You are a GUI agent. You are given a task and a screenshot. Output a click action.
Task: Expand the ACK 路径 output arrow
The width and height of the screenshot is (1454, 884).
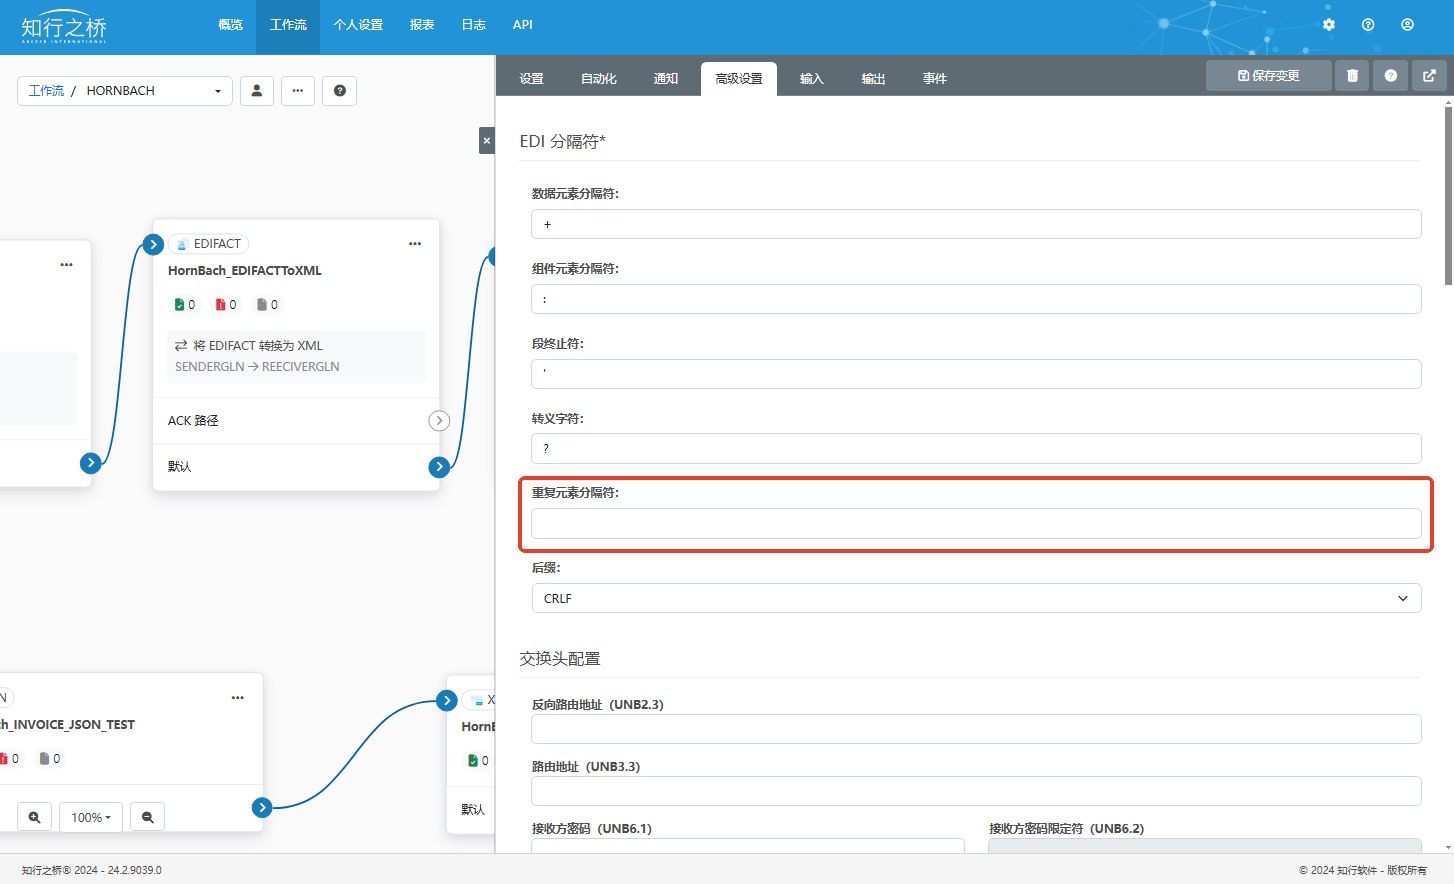pyautogui.click(x=439, y=421)
